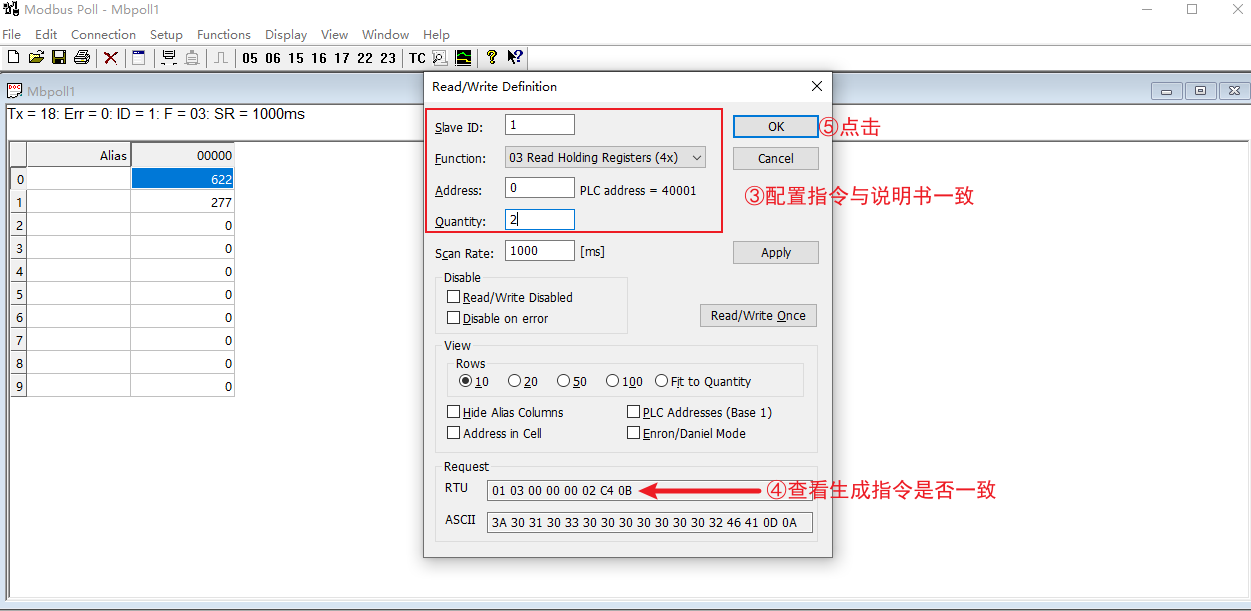The height and width of the screenshot is (611, 1251).
Task: Open the TC test center toolbar button
Action: pos(417,58)
